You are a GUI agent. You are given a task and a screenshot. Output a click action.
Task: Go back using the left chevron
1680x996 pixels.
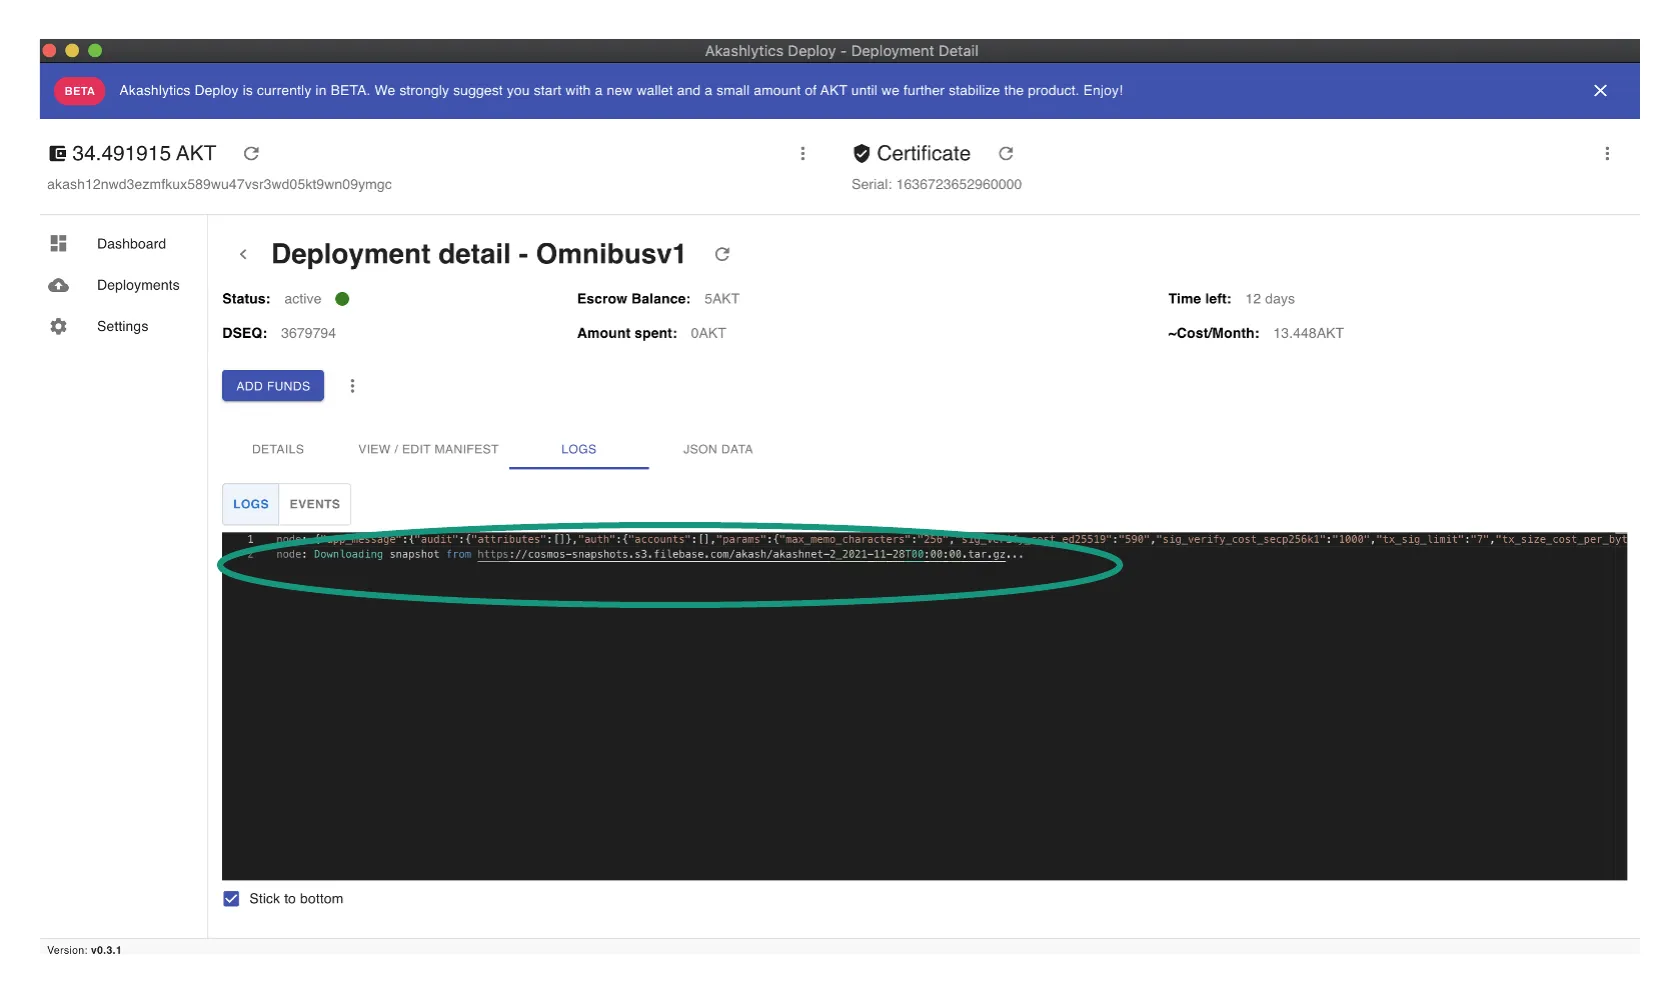pyautogui.click(x=243, y=254)
